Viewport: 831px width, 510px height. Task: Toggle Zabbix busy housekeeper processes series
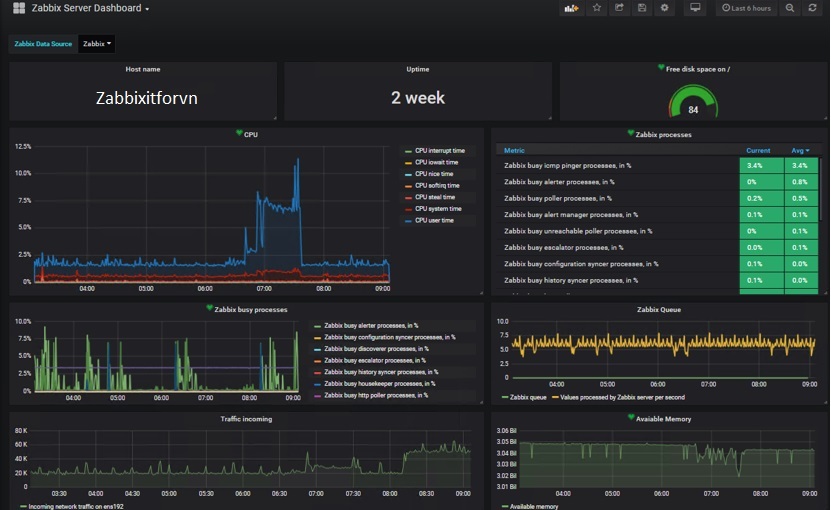pyautogui.click(x=376, y=383)
